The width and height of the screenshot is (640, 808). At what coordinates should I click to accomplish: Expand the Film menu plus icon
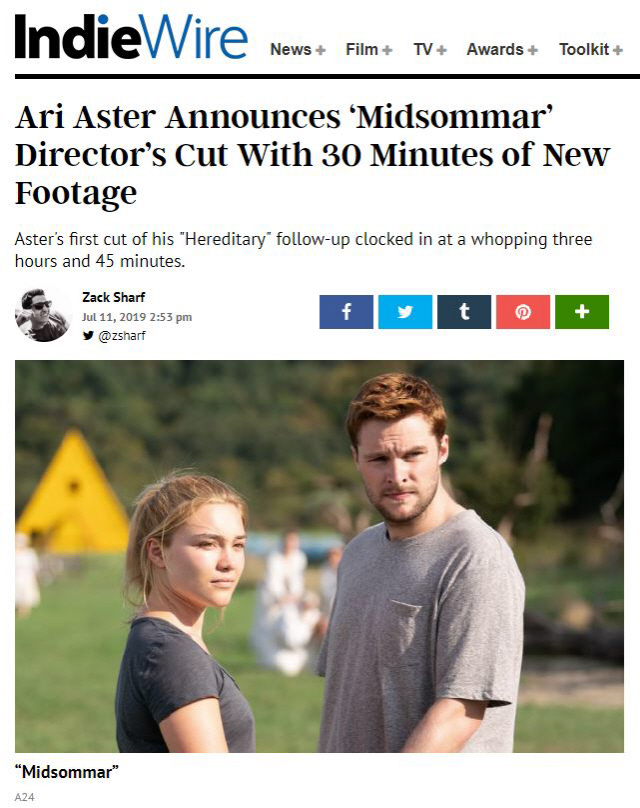(387, 50)
